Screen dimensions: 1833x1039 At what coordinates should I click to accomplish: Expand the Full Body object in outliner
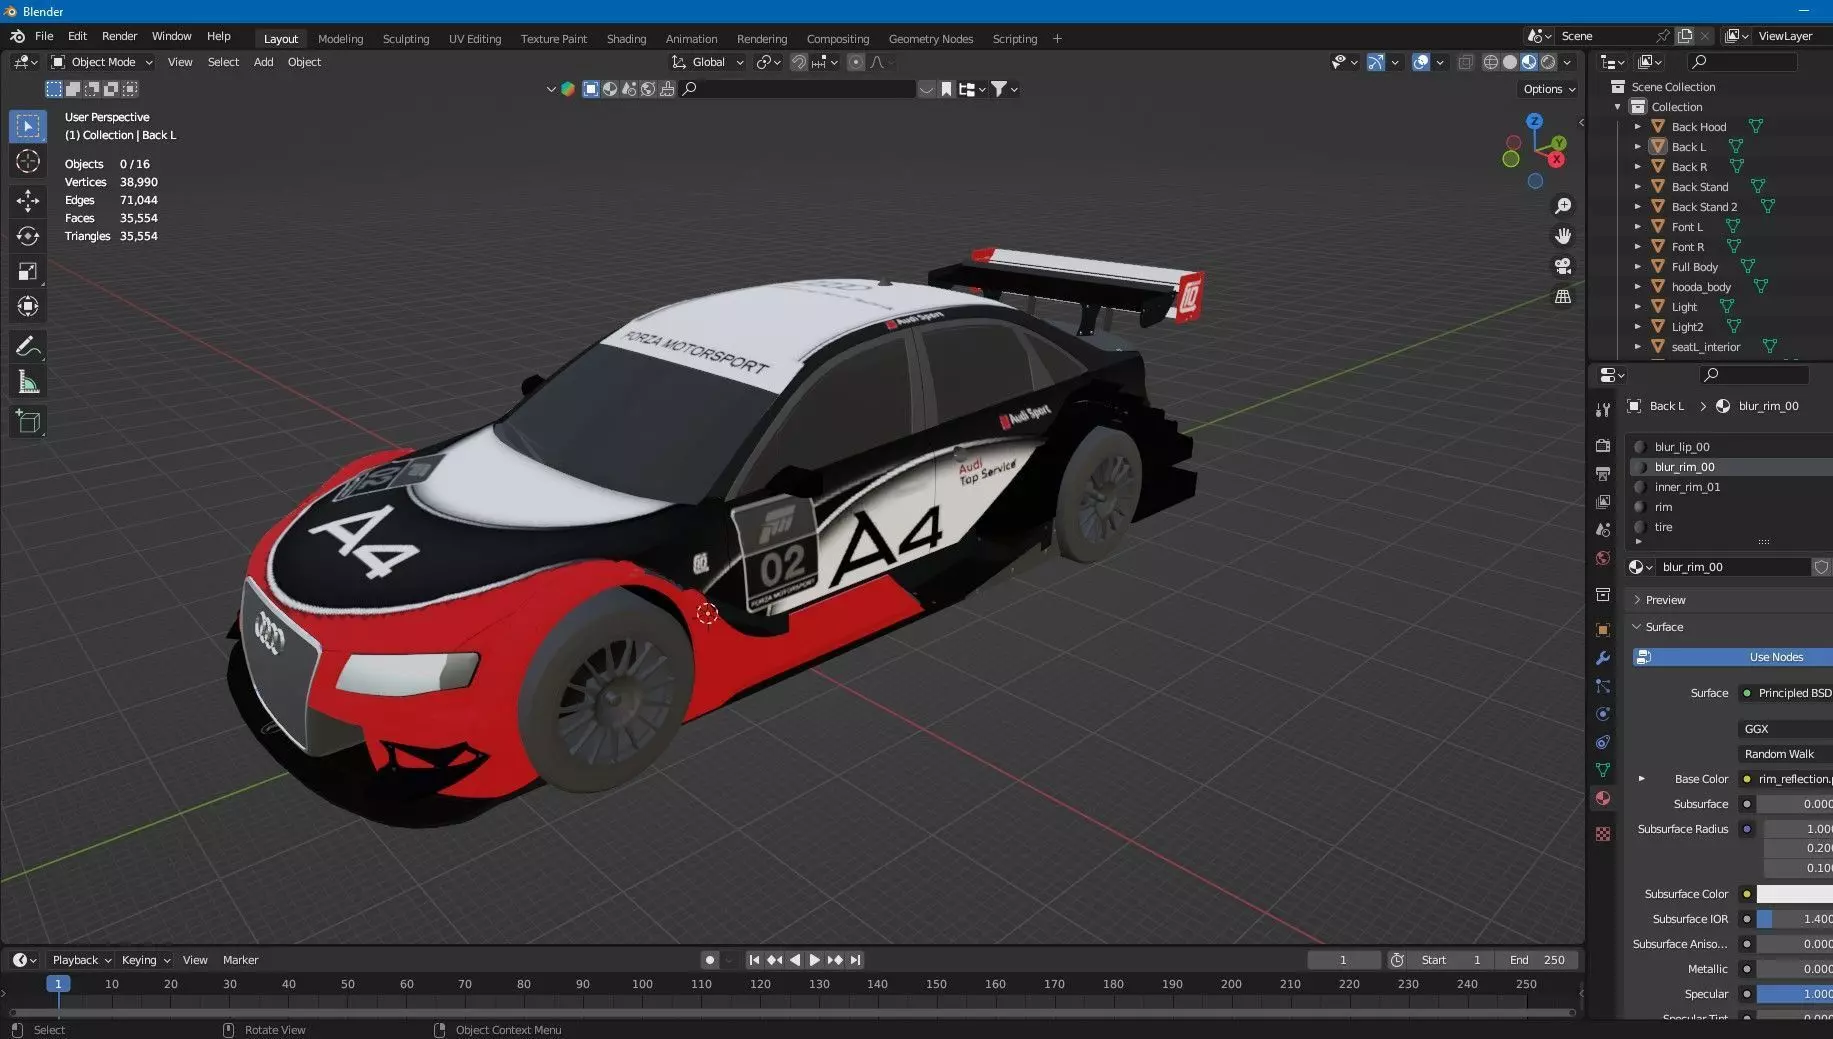[x=1637, y=267]
